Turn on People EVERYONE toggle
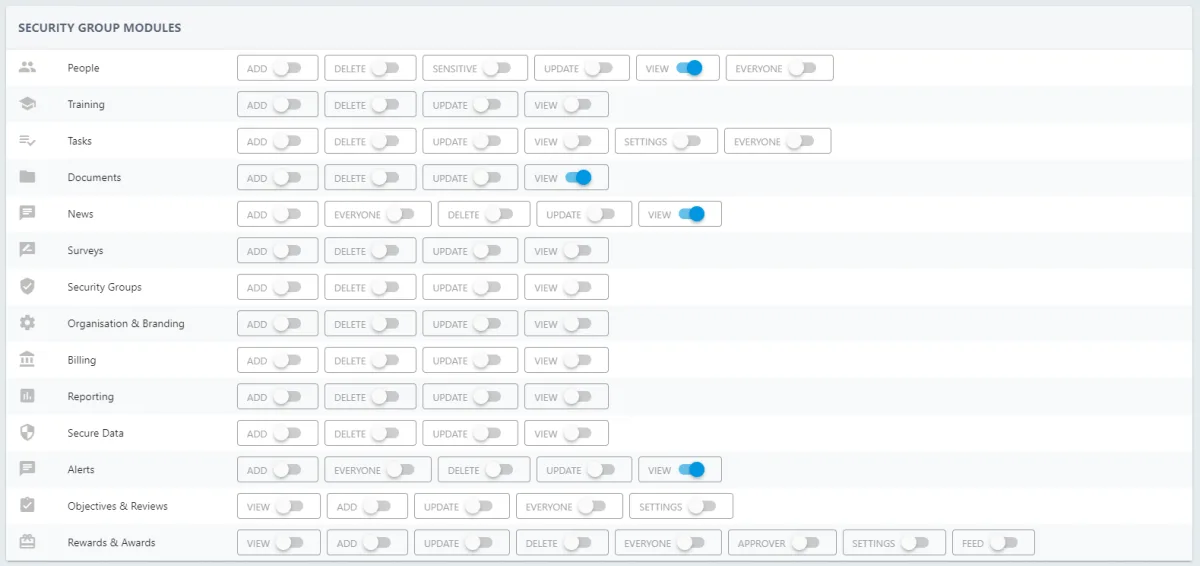The width and height of the screenshot is (1200, 566). [802, 68]
